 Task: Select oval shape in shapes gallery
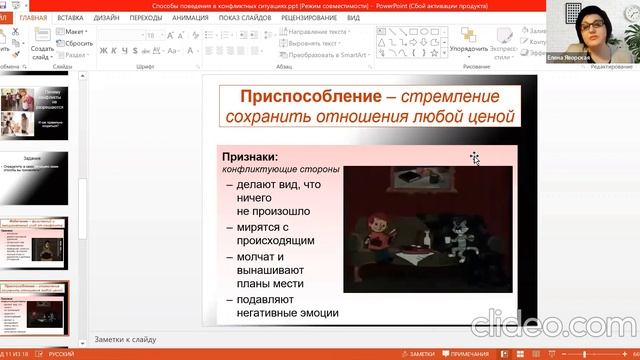424,32
